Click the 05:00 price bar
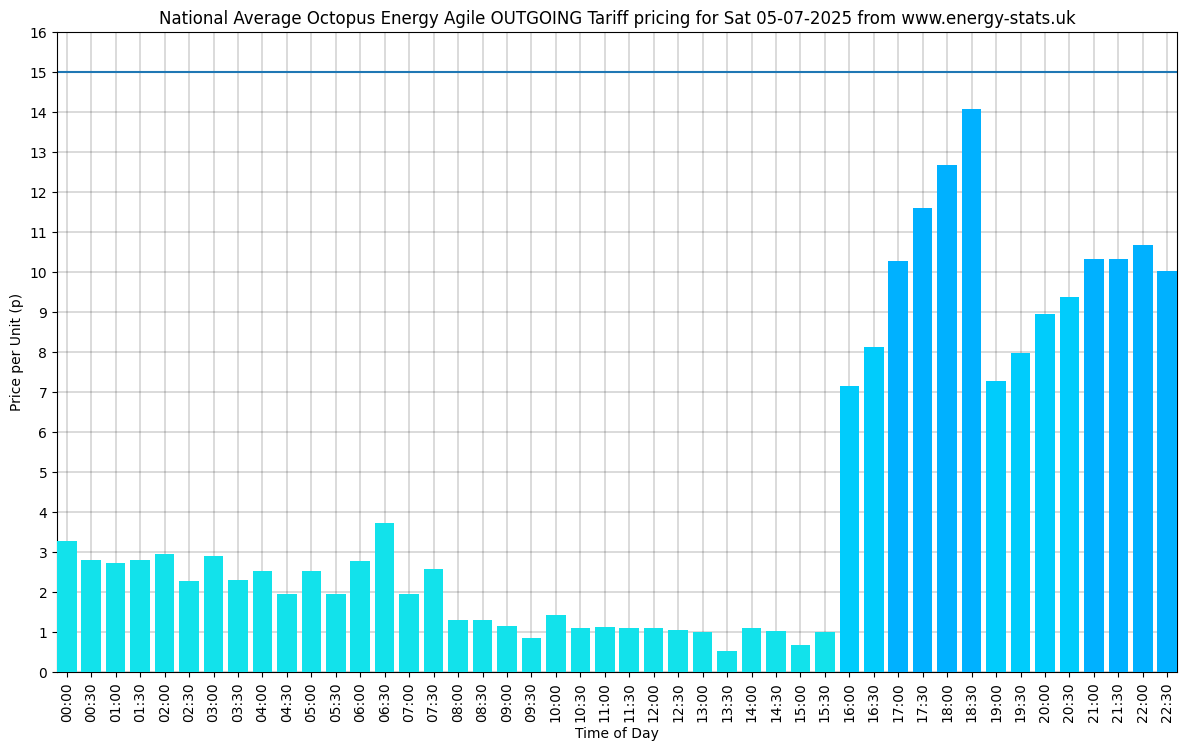1187x751 pixels. (311, 622)
